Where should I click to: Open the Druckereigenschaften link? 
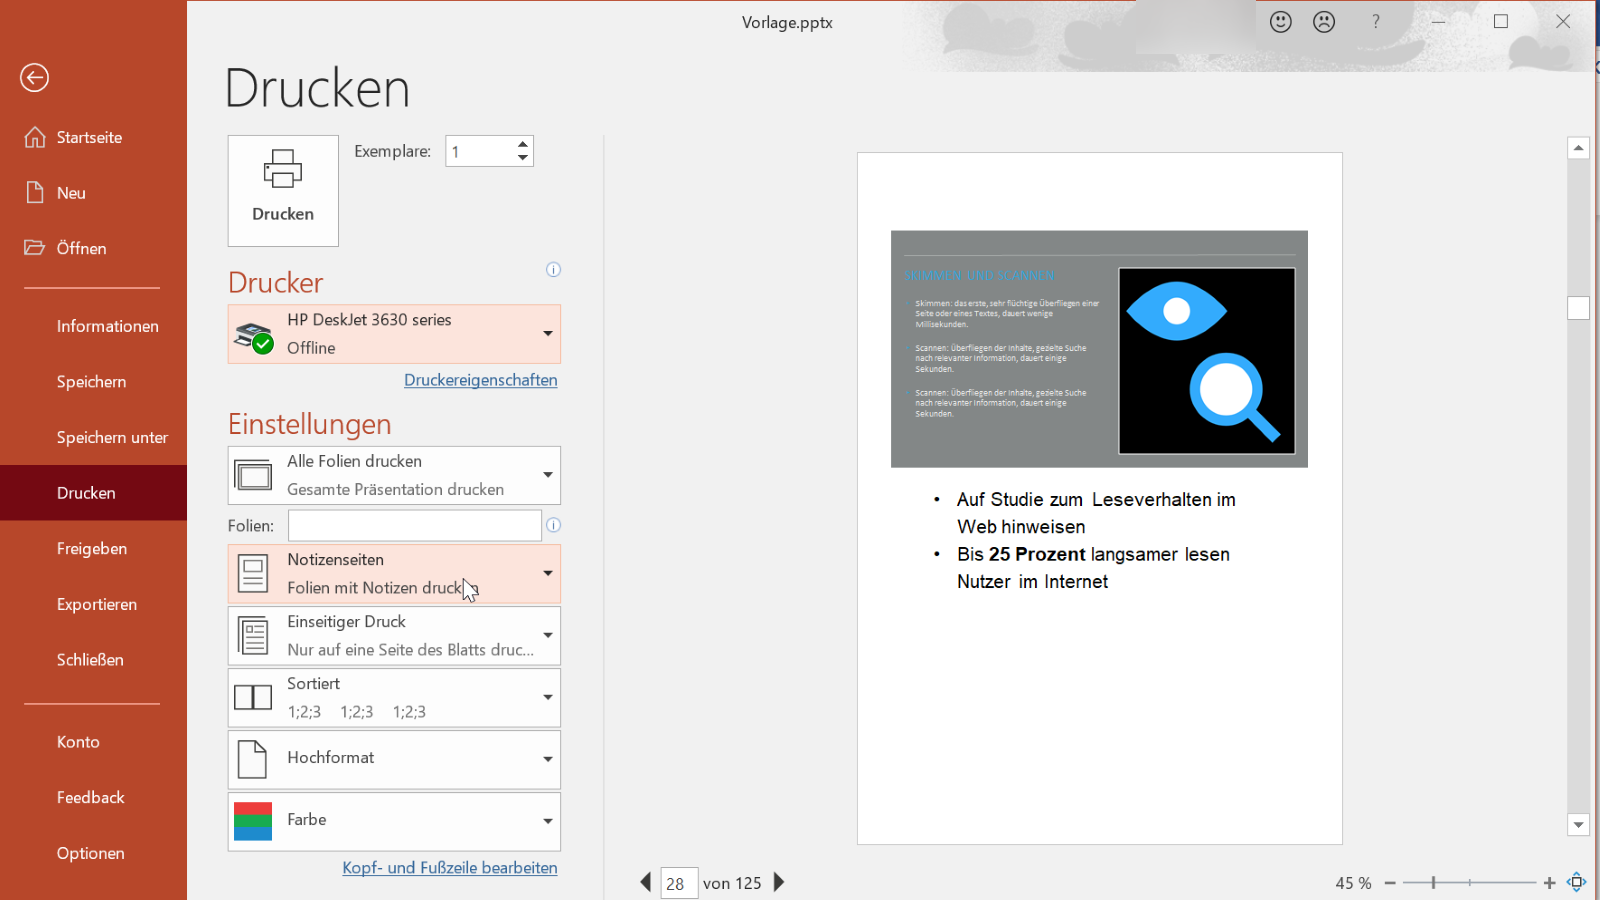tap(480, 380)
